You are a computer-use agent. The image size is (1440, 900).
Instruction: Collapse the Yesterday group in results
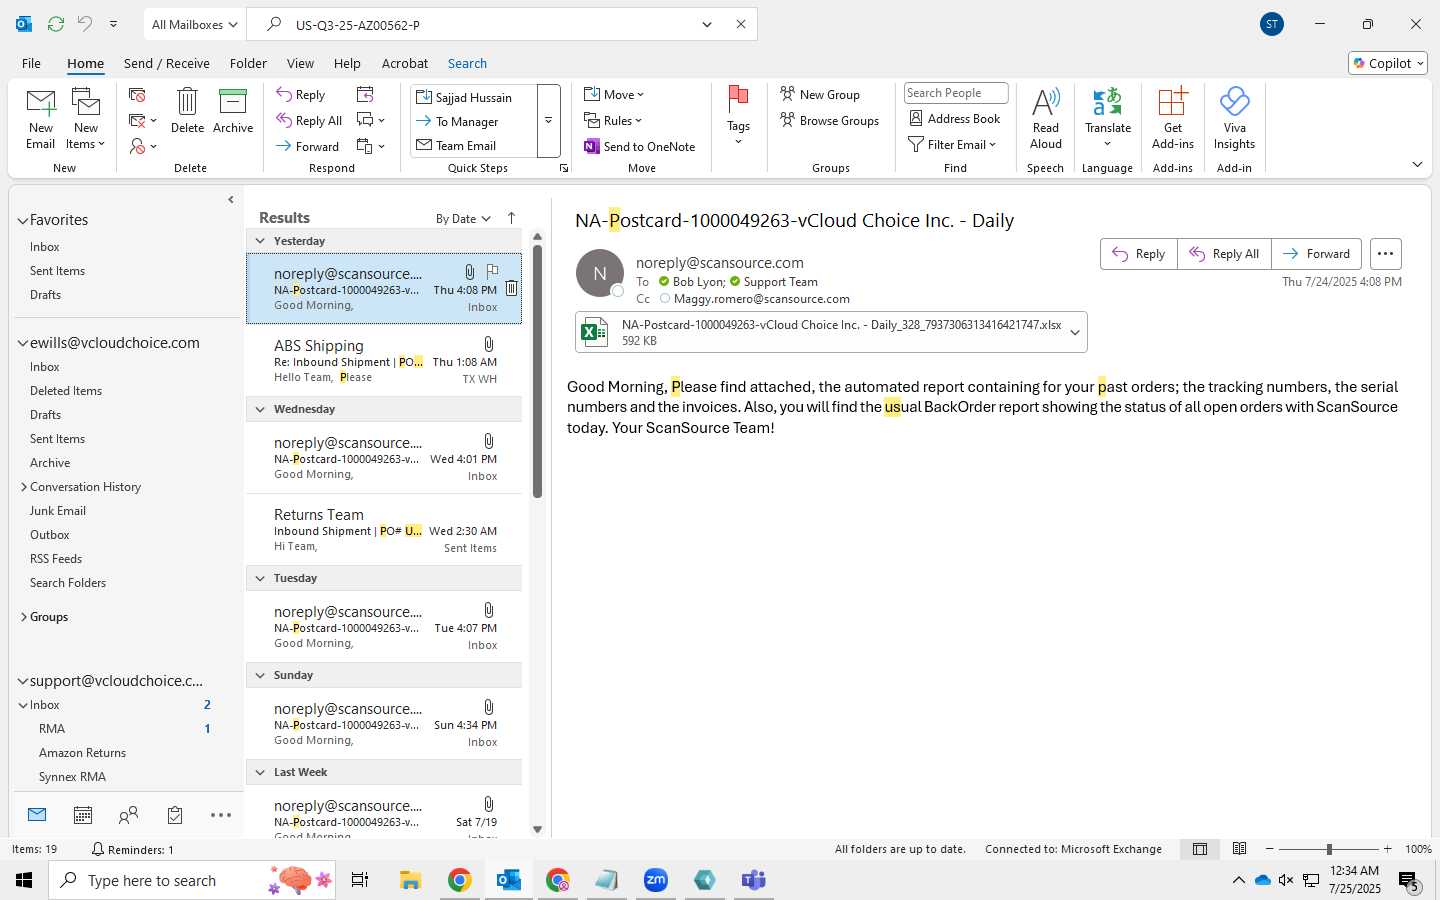pos(260,241)
